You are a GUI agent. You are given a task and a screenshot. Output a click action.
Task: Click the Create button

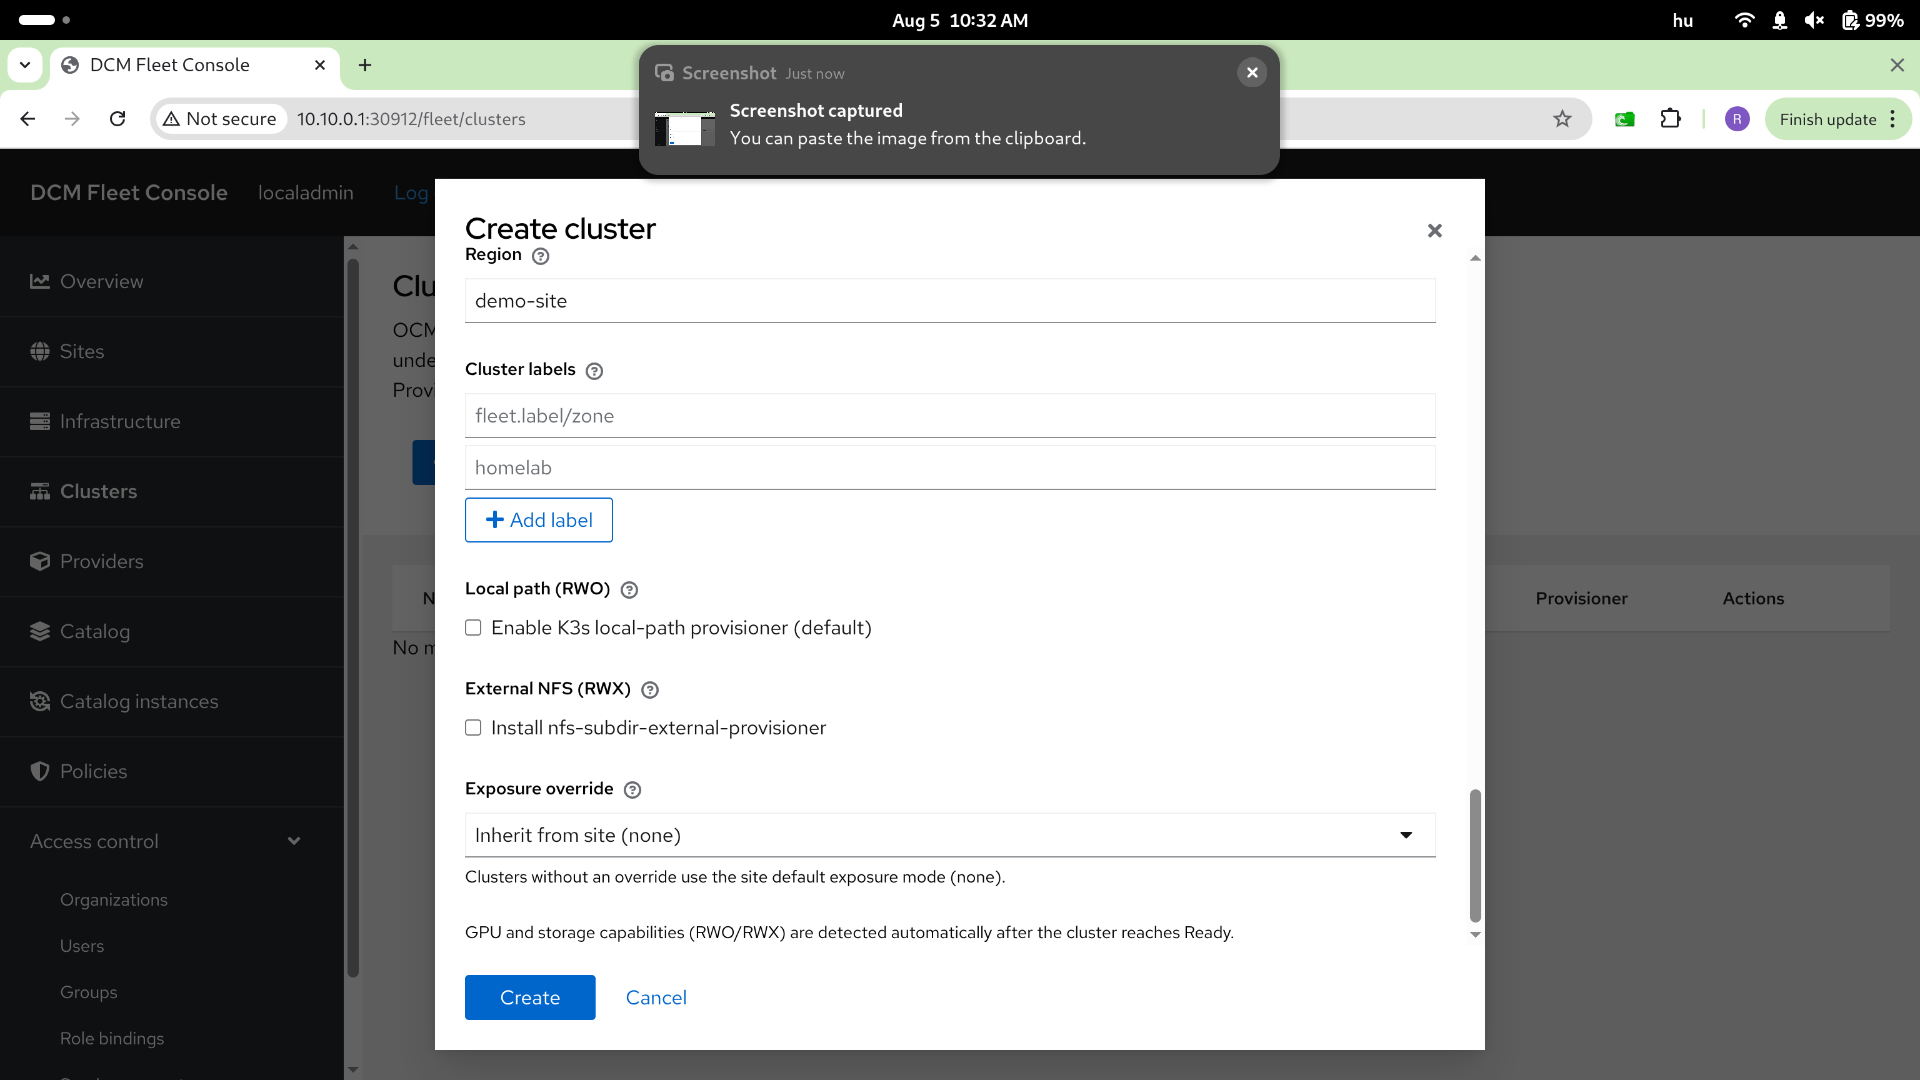click(530, 998)
